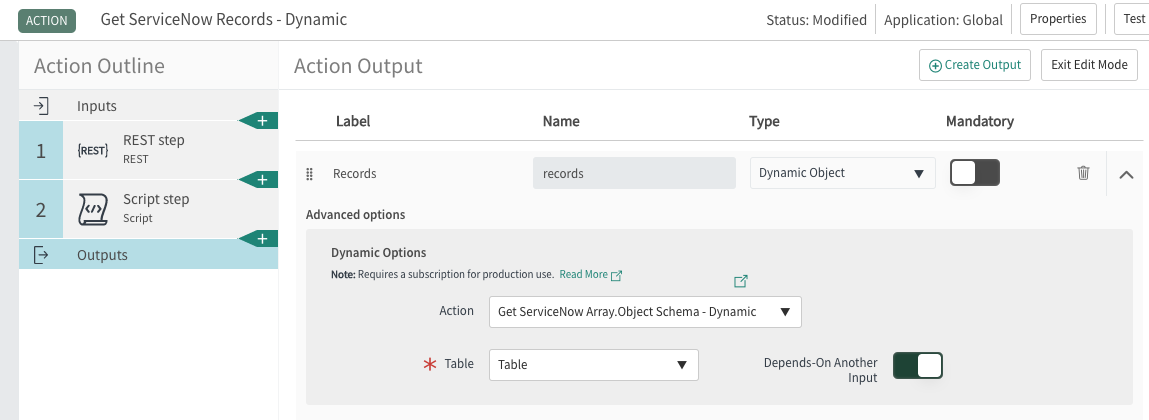This screenshot has height=420, width=1149.
Task: Select step 1 REST step
Action: tap(149, 150)
